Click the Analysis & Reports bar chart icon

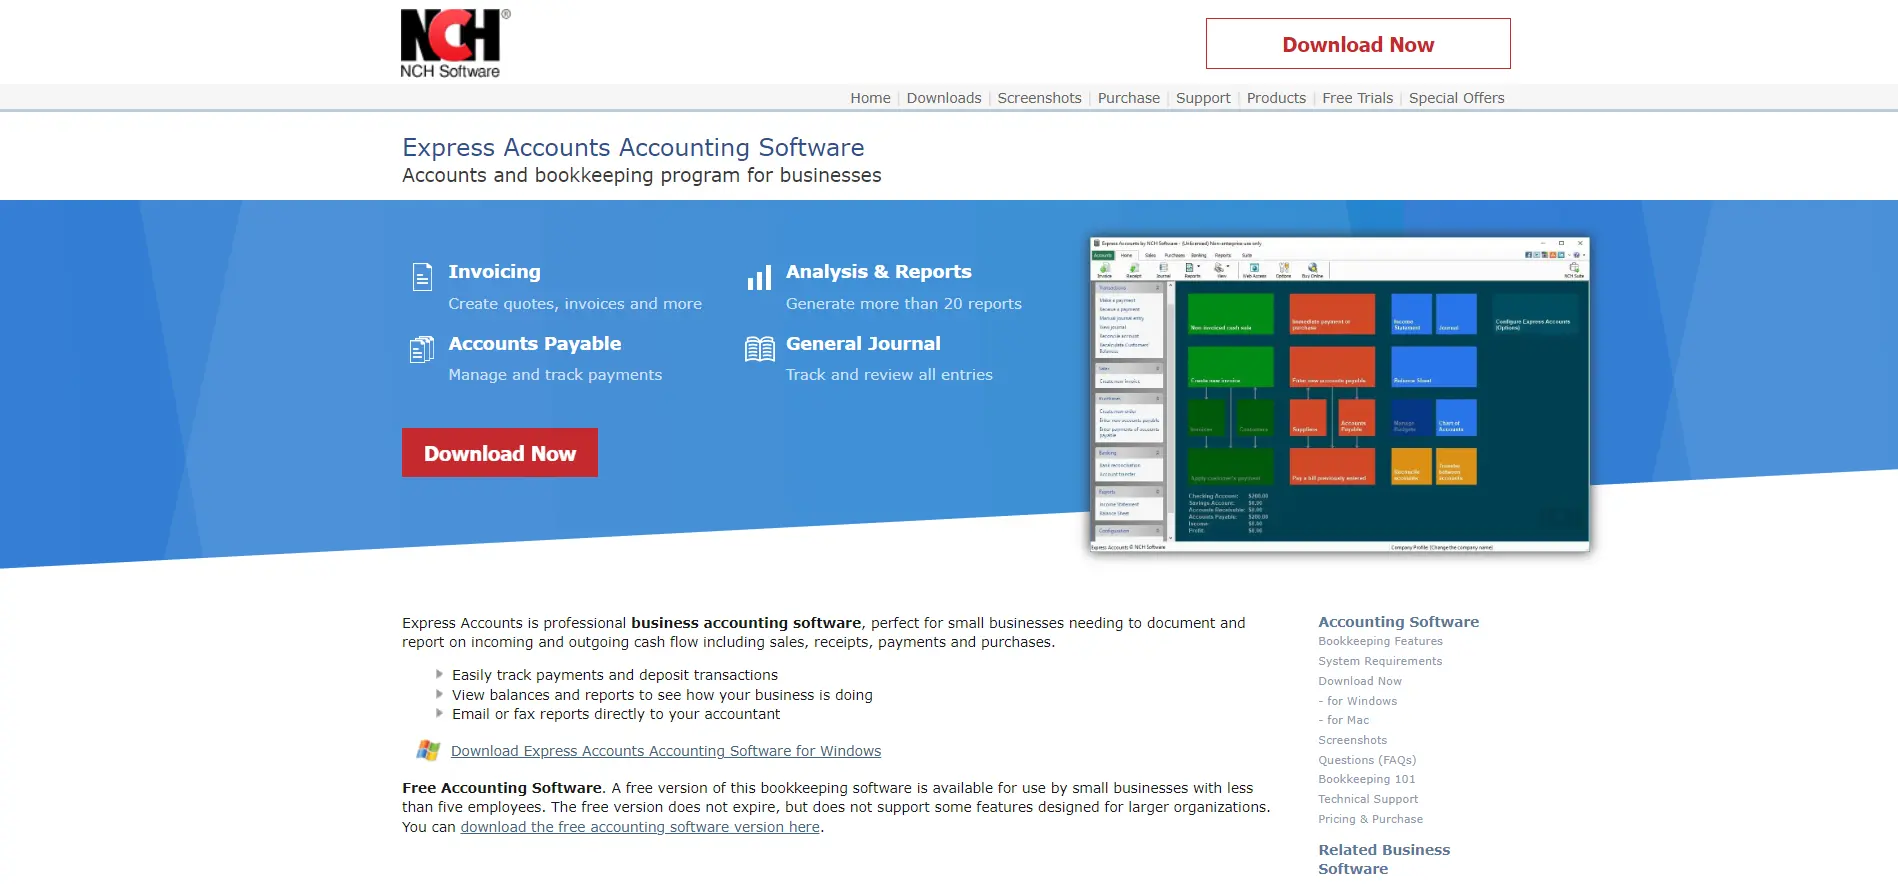tap(759, 277)
